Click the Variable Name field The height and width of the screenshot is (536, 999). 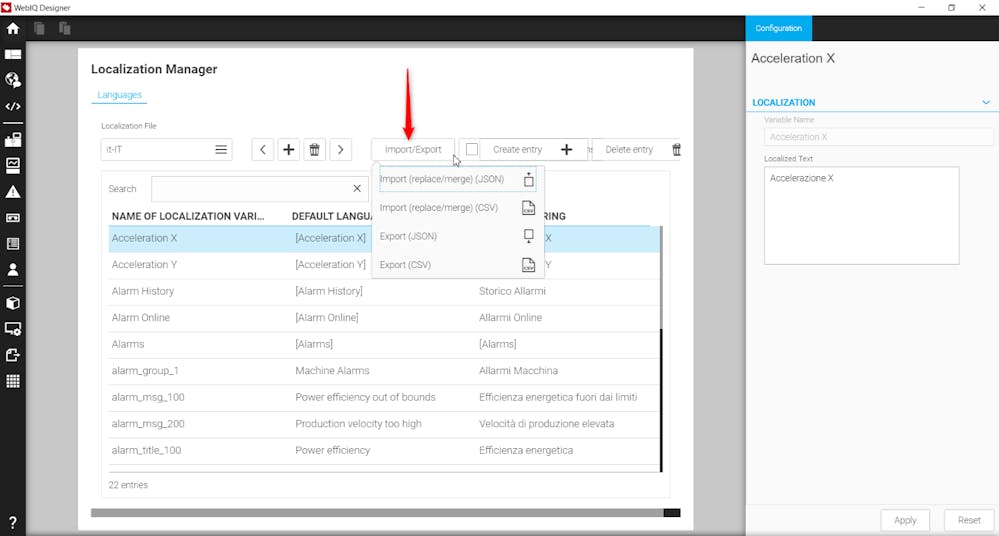[x=878, y=137]
